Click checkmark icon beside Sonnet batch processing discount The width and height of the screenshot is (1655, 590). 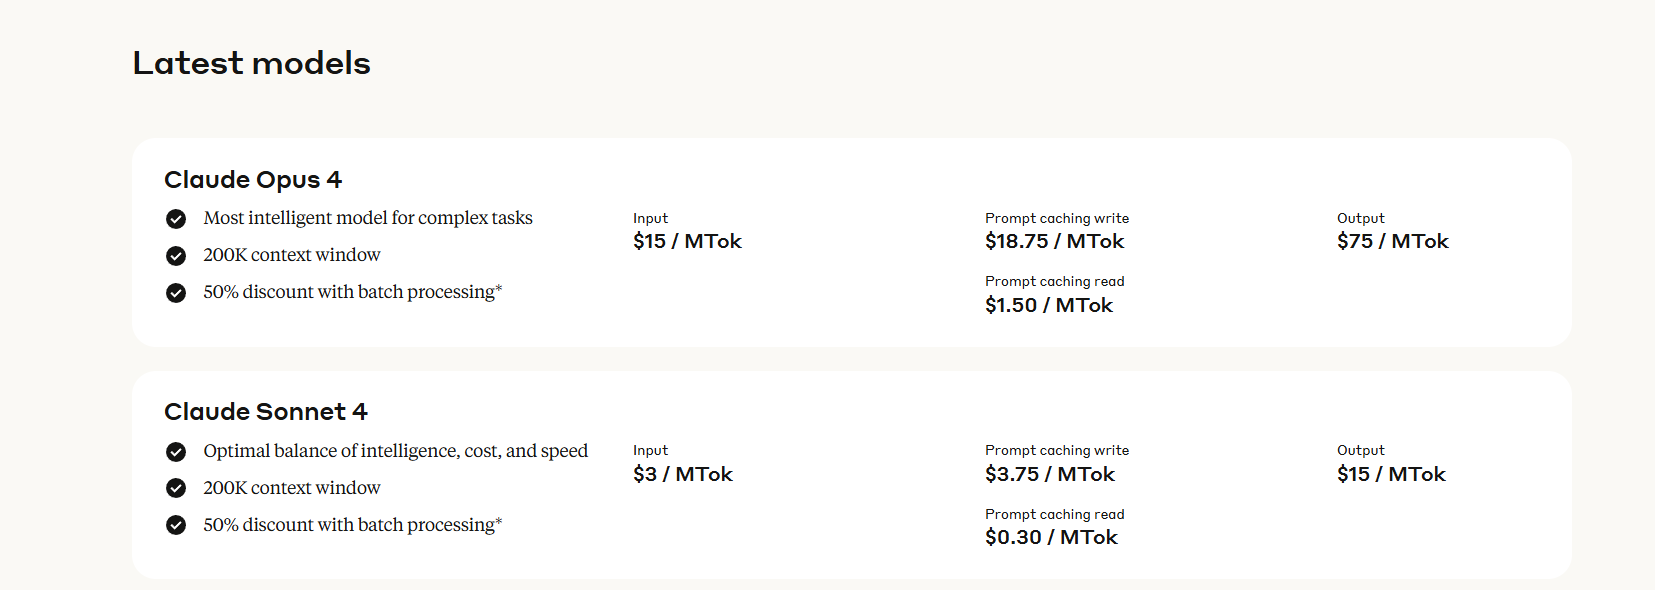point(176,525)
